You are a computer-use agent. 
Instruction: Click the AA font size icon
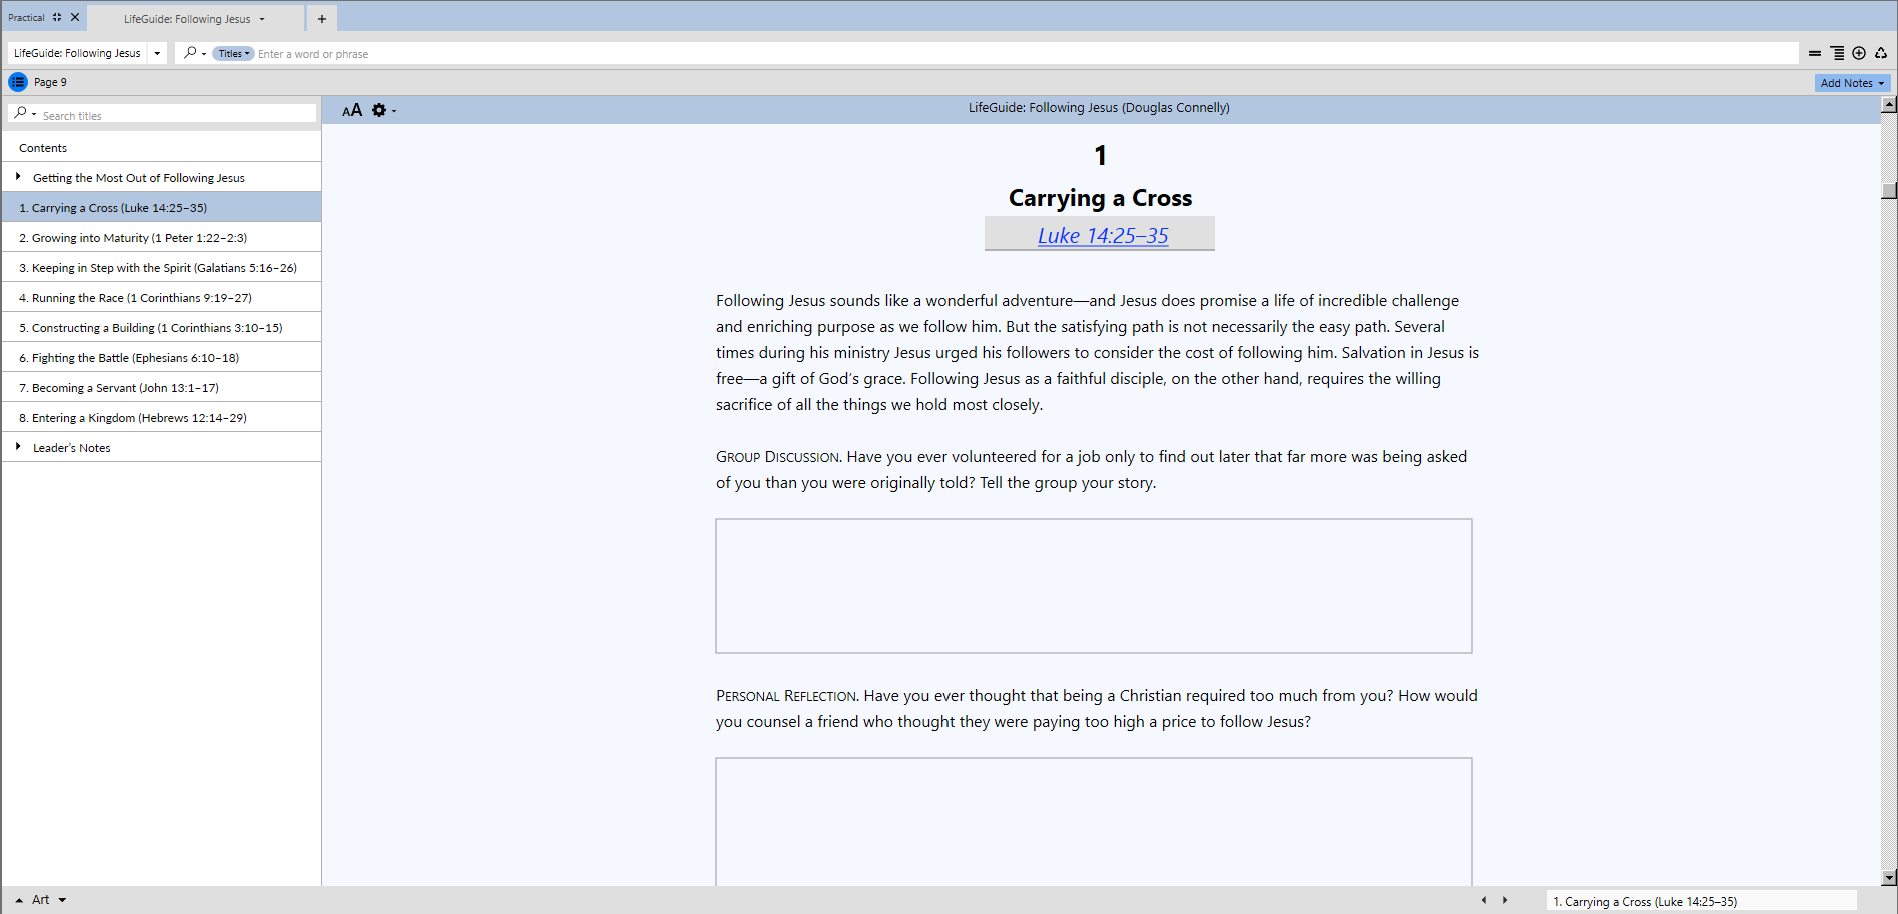pos(352,110)
